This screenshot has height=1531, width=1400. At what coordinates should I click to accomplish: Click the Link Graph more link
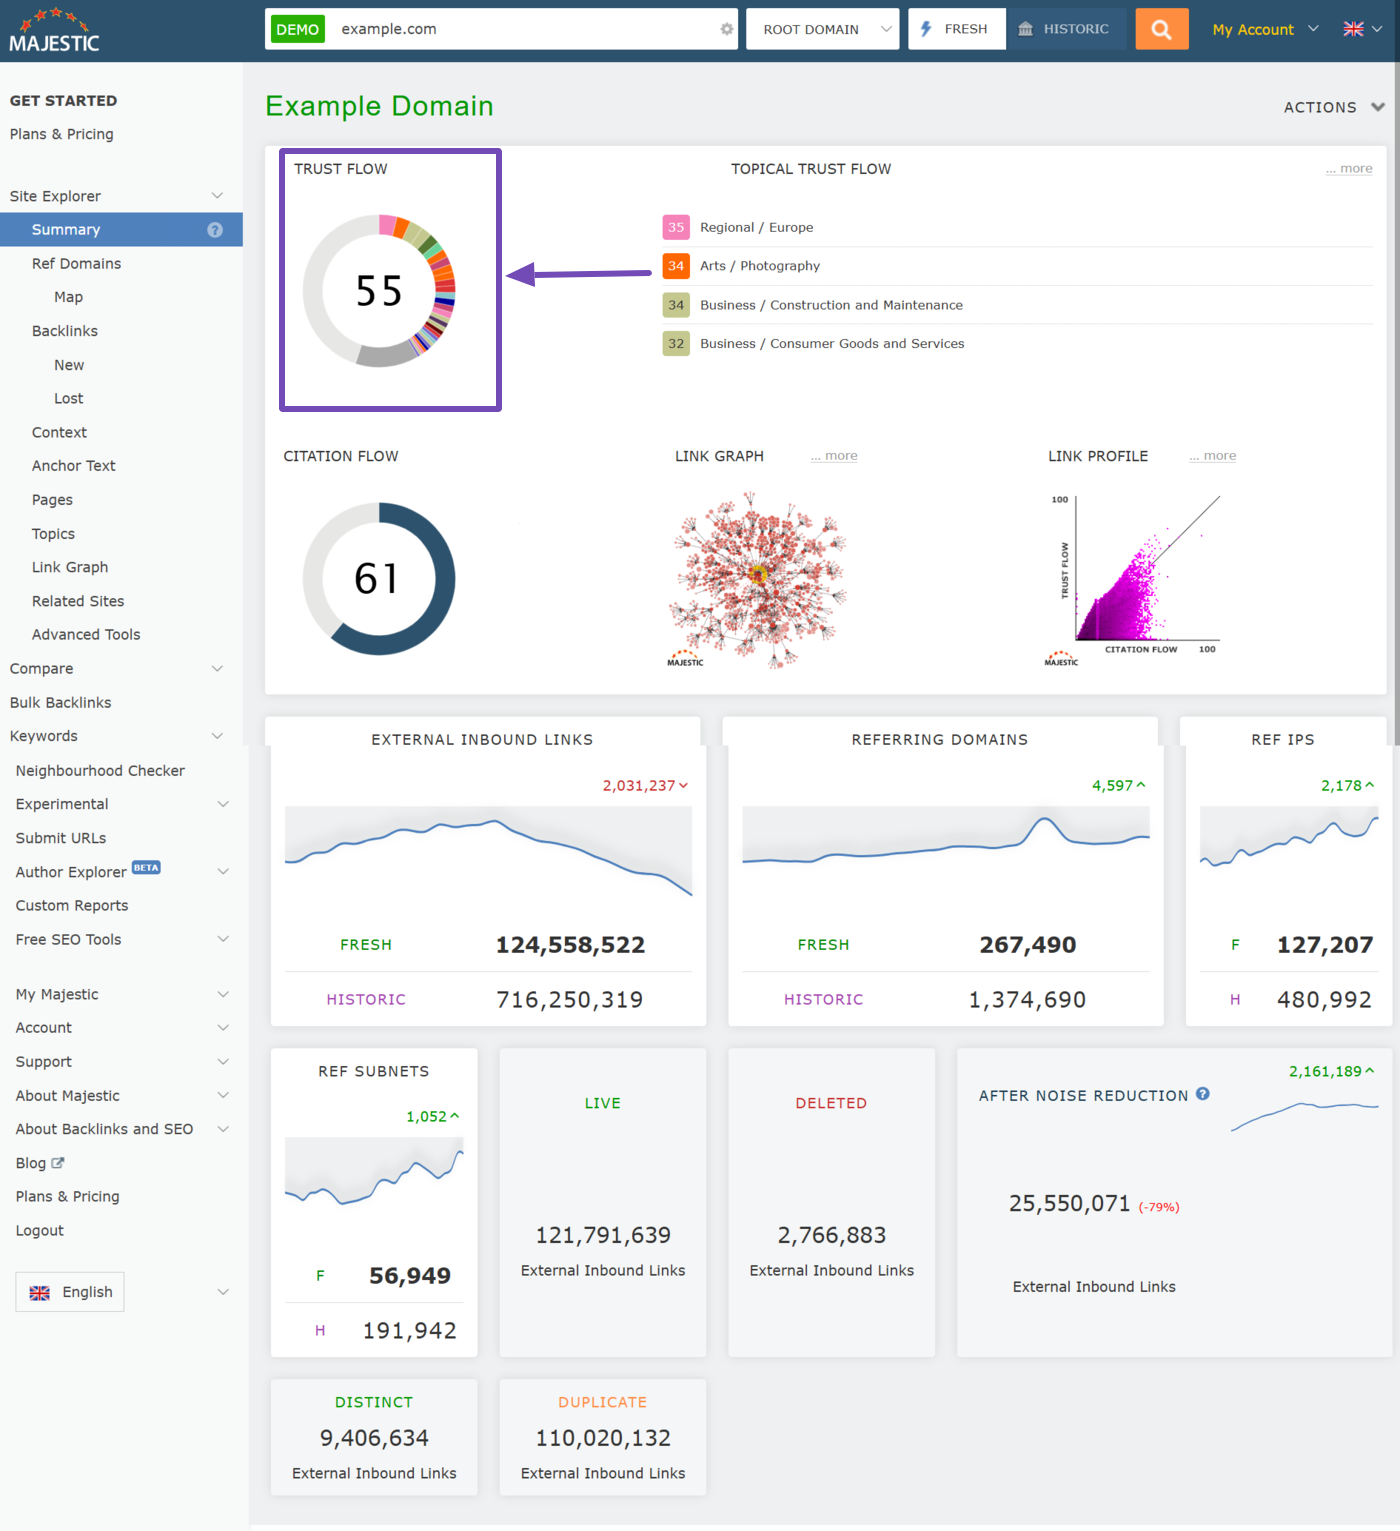click(834, 455)
